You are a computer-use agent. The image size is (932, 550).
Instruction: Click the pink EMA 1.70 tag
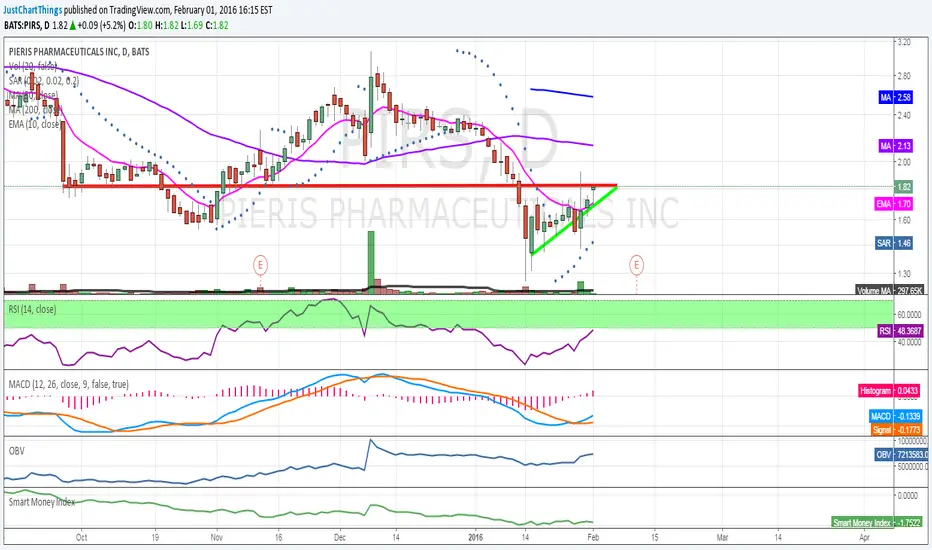894,204
